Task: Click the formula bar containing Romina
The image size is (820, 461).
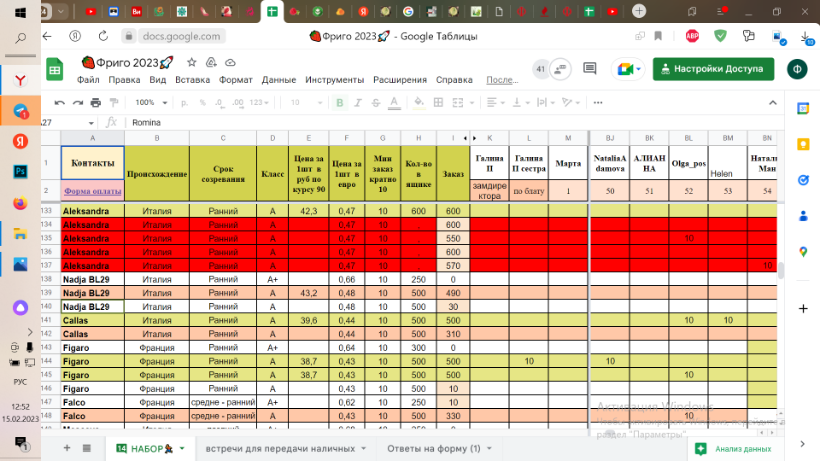Action: [400, 122]
